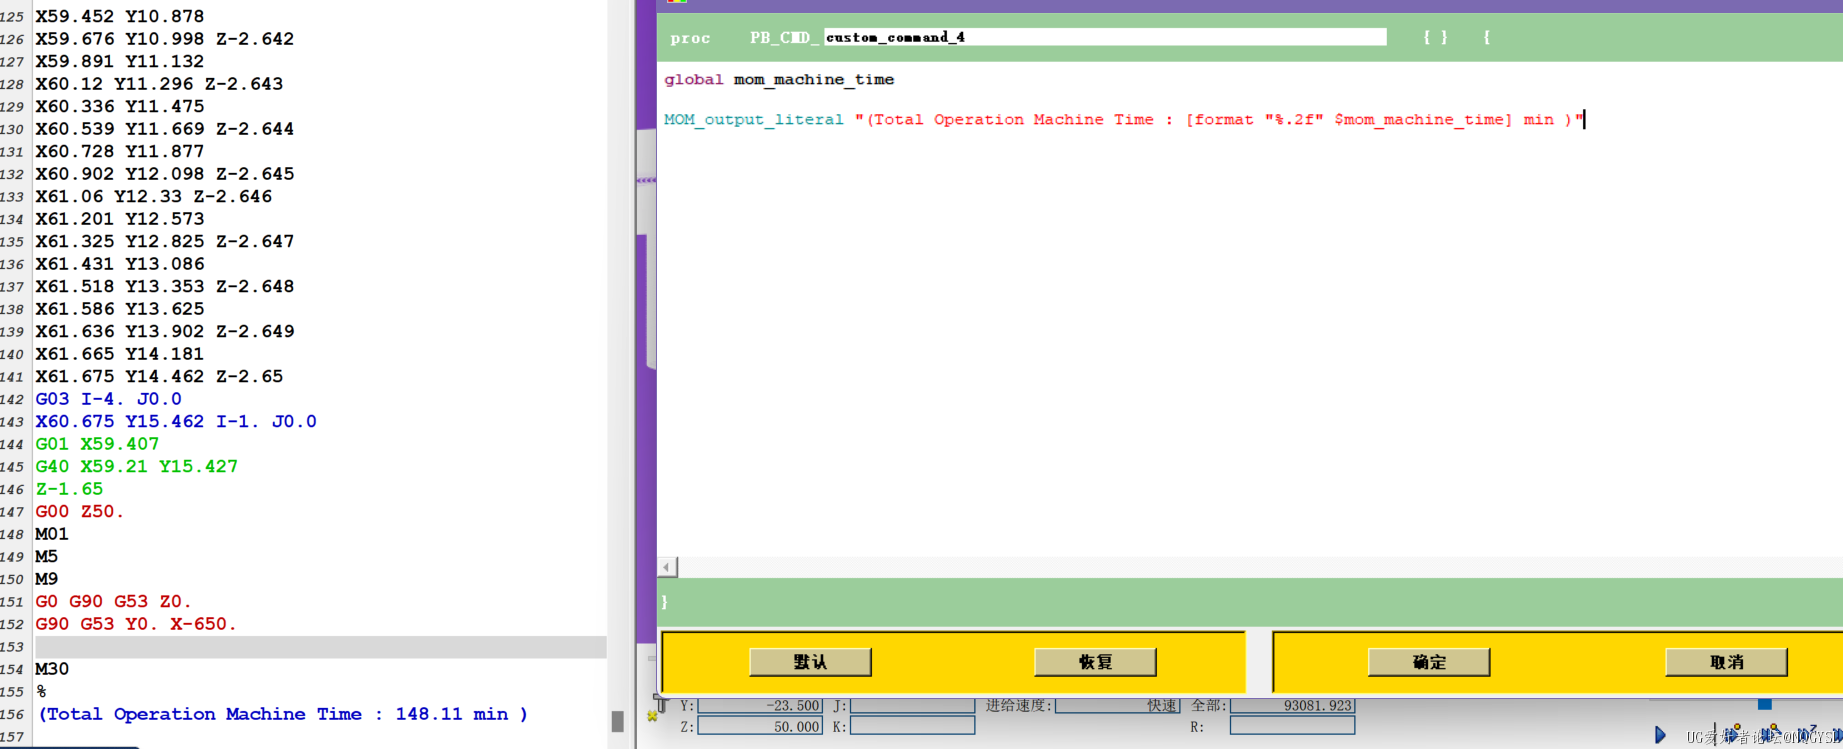The image size is (1843, 749).
Task: Click the custom_command_4 procedure name field
Action: pos(1105,37)
